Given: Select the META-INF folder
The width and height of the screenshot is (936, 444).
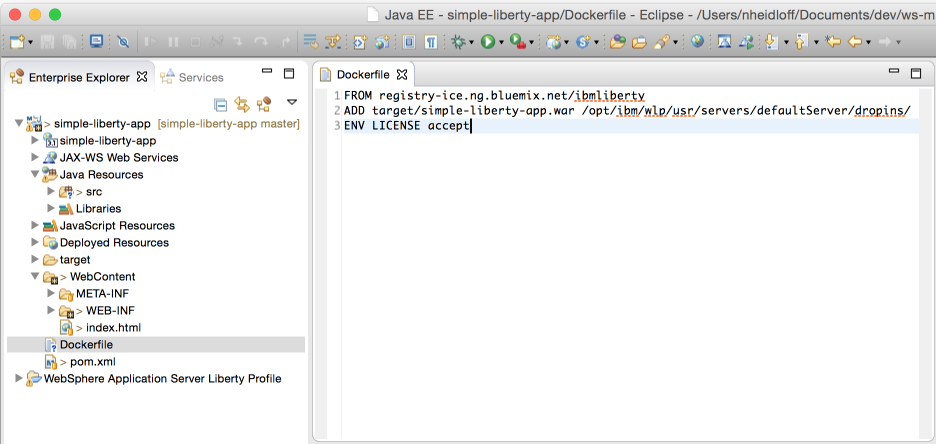Looking at the screenshot, I should 102,294.
